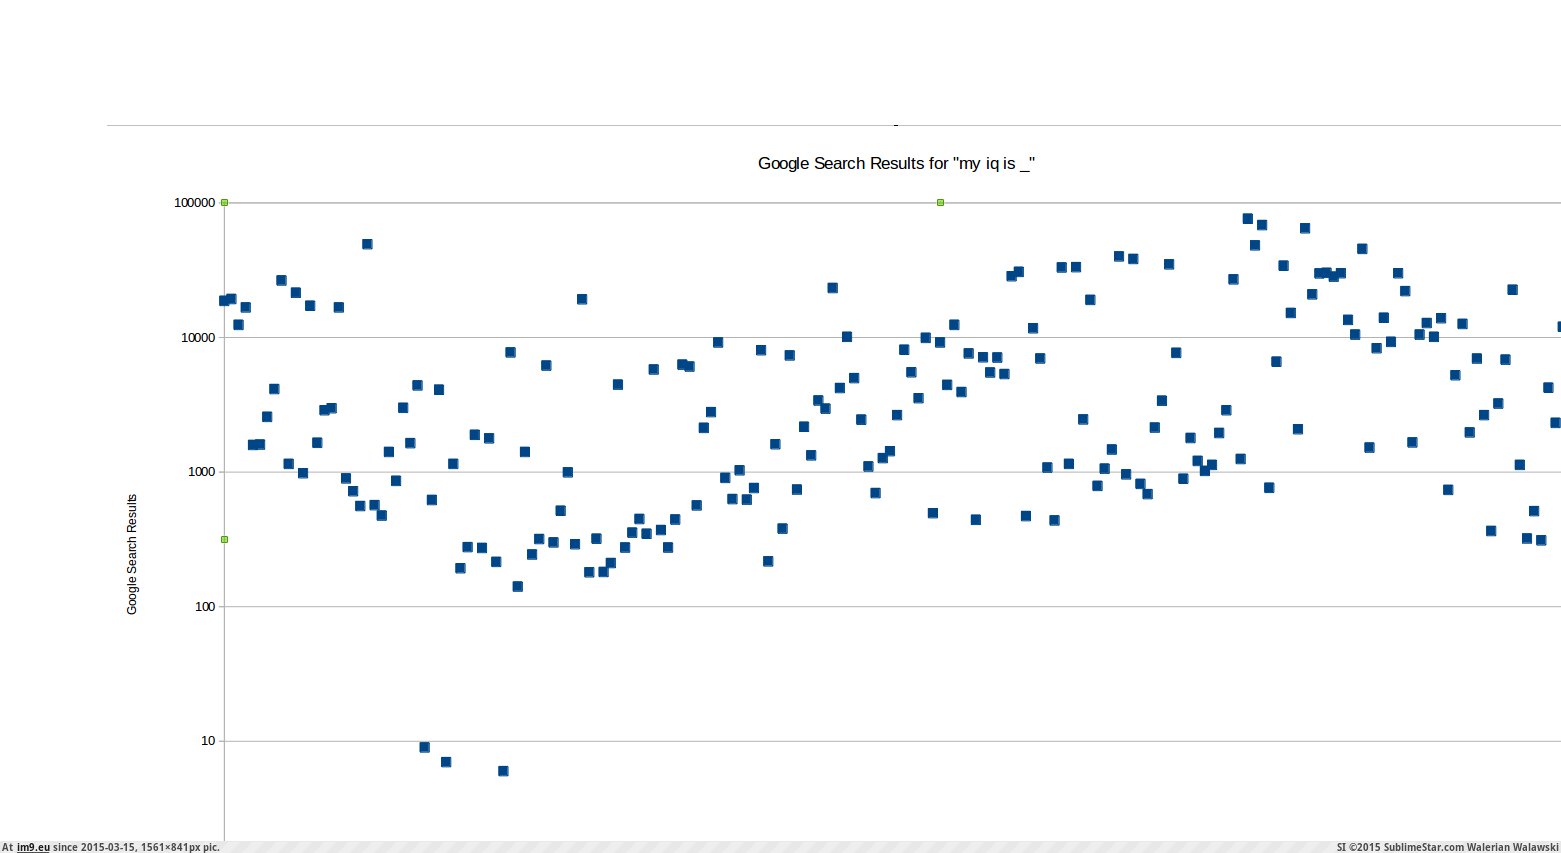
Task: Click the 100 horizontal gridline
Action: [892, 606]
